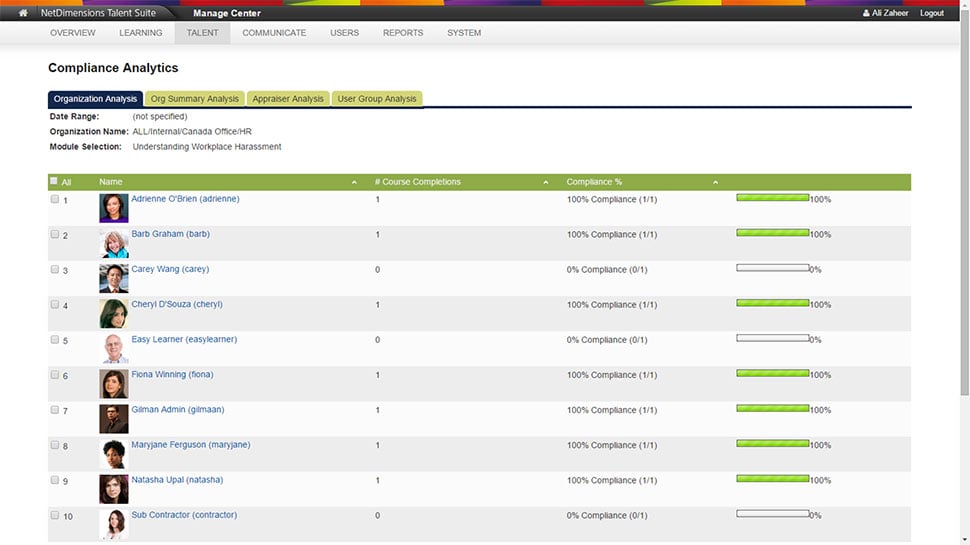Click 'ALL/Internal/Canada Office/HR' organization text
The height and width of the screenshot is (545, 970).
point(192,132)
